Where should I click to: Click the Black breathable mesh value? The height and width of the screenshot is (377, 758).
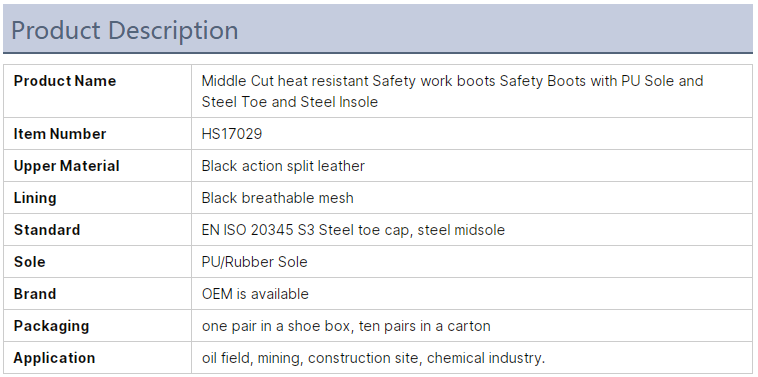coord(277,198)
